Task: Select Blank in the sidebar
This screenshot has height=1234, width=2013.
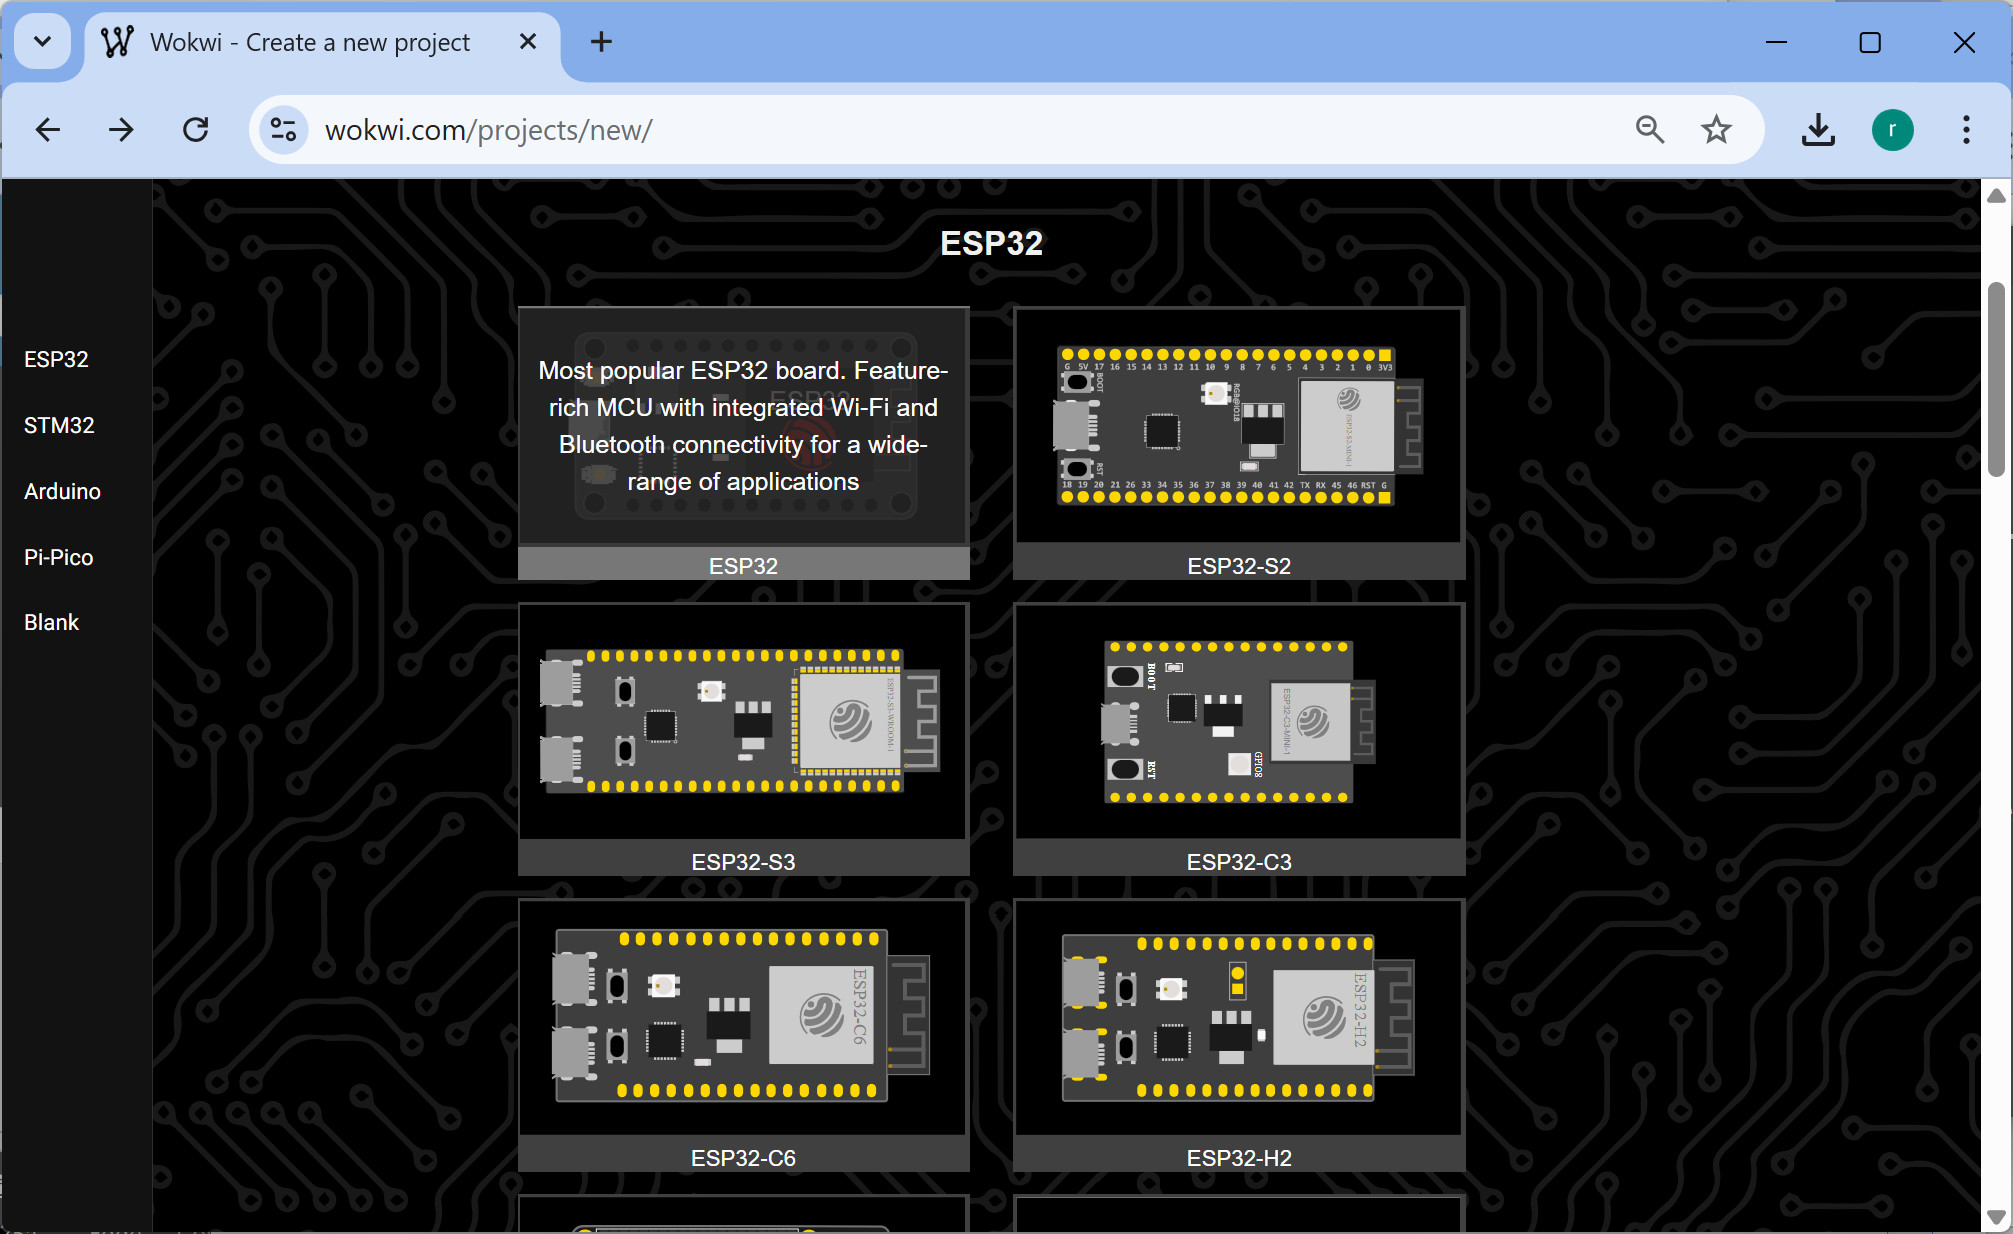Action: coord(51,622)
